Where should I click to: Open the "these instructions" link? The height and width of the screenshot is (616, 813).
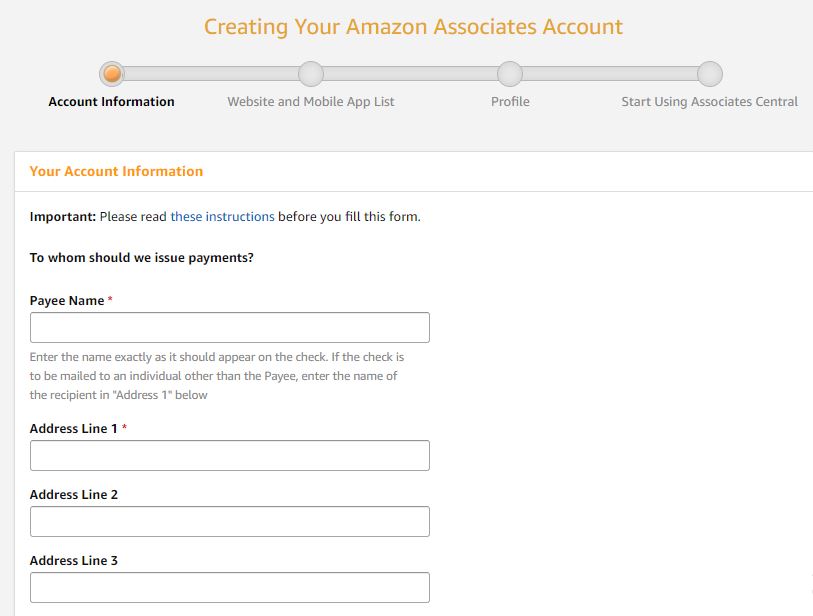222,216
